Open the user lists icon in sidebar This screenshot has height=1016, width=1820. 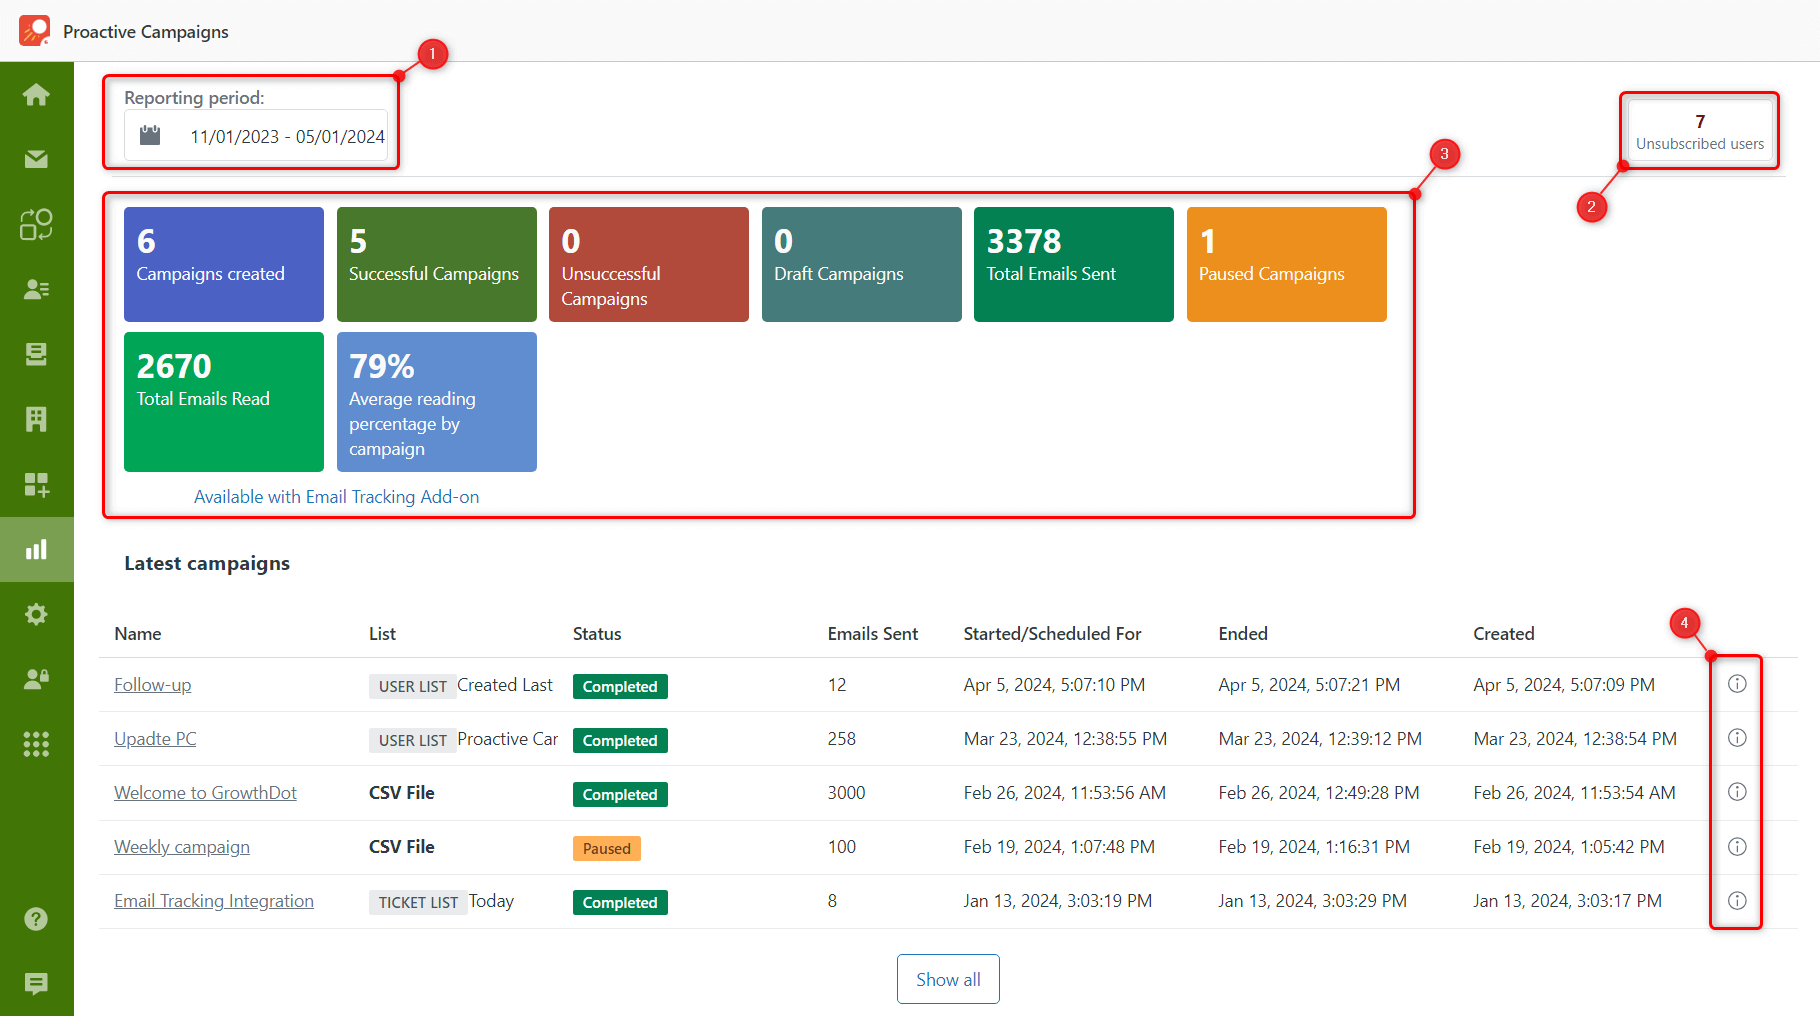click(36, 289)
